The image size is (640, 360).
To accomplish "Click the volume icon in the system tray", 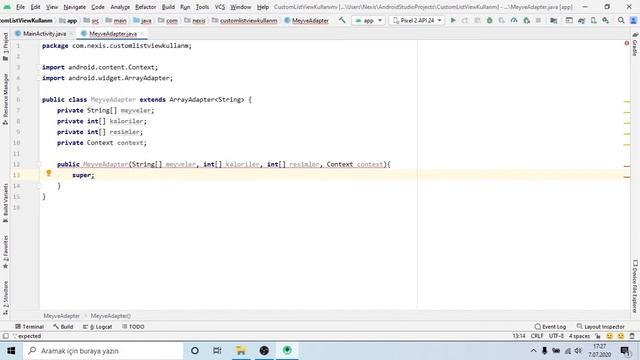I will coord(578,351).
